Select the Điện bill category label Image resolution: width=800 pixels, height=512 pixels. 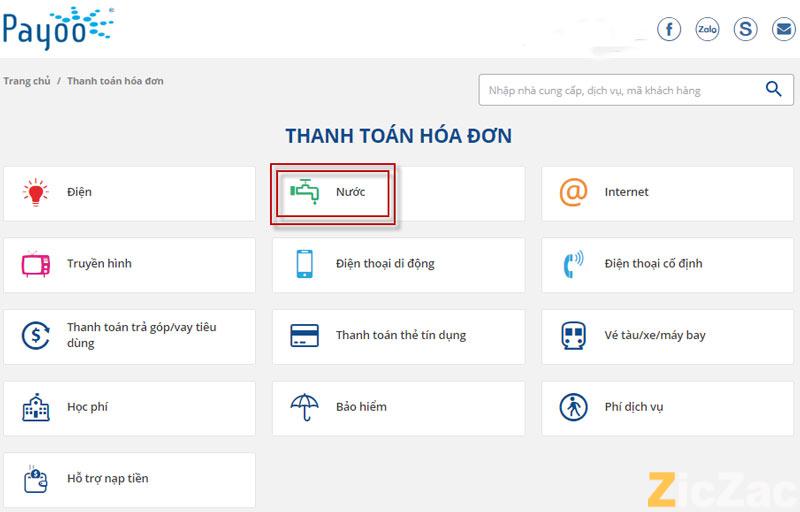(79, 192)
